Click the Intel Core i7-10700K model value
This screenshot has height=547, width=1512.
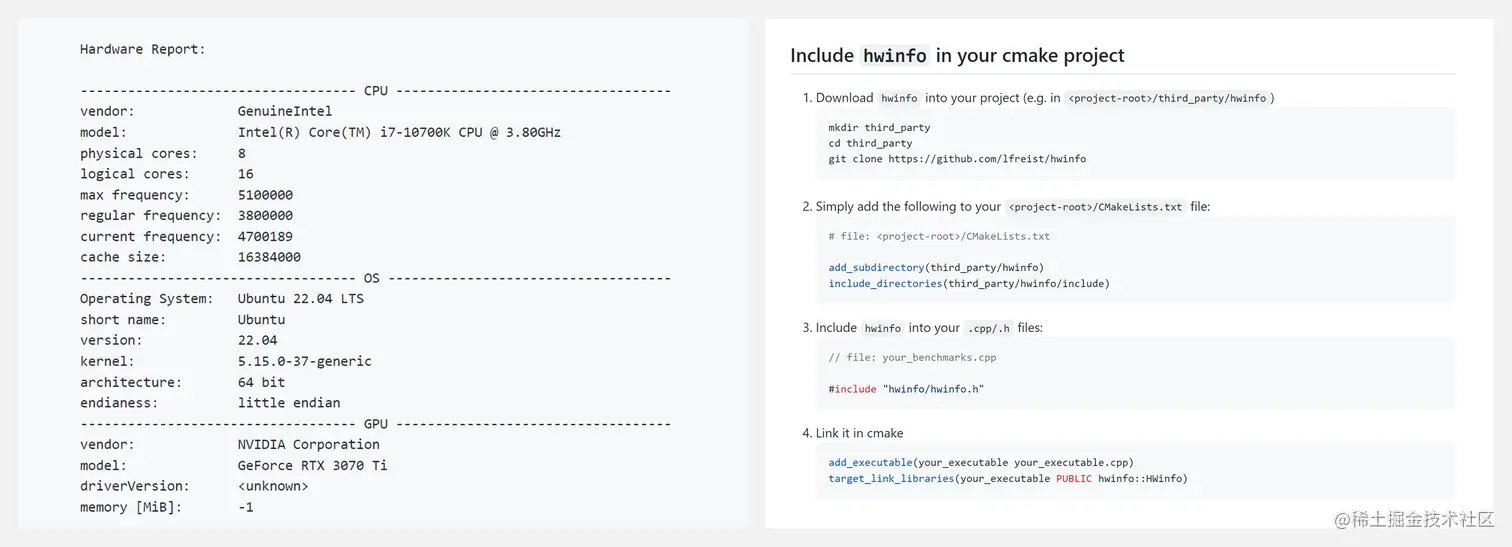coord(399,132)
